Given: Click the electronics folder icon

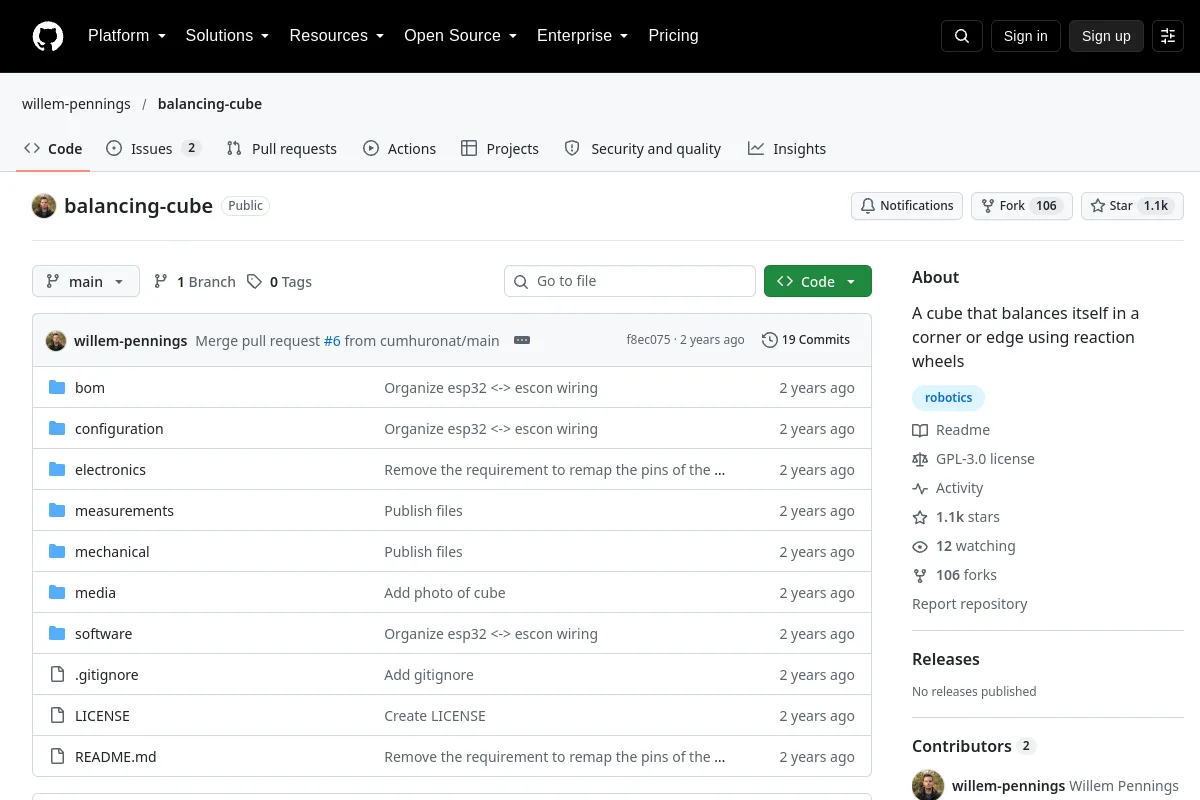Looking at the screenshot, I should click(x=57, y=470).
